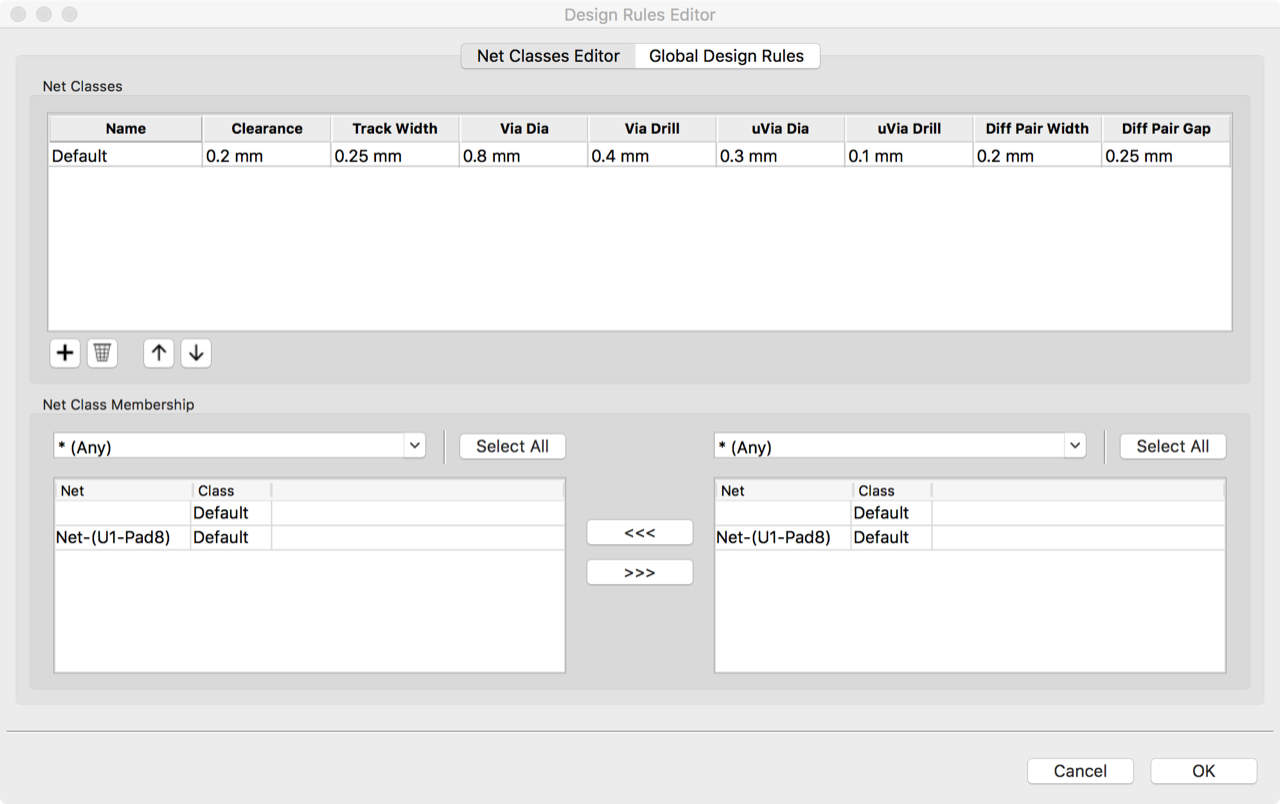This screenshot has height=804, width=1280.
Task: Edit the Track Width value 0.25 mm
Action: click(x=394, y=156)
